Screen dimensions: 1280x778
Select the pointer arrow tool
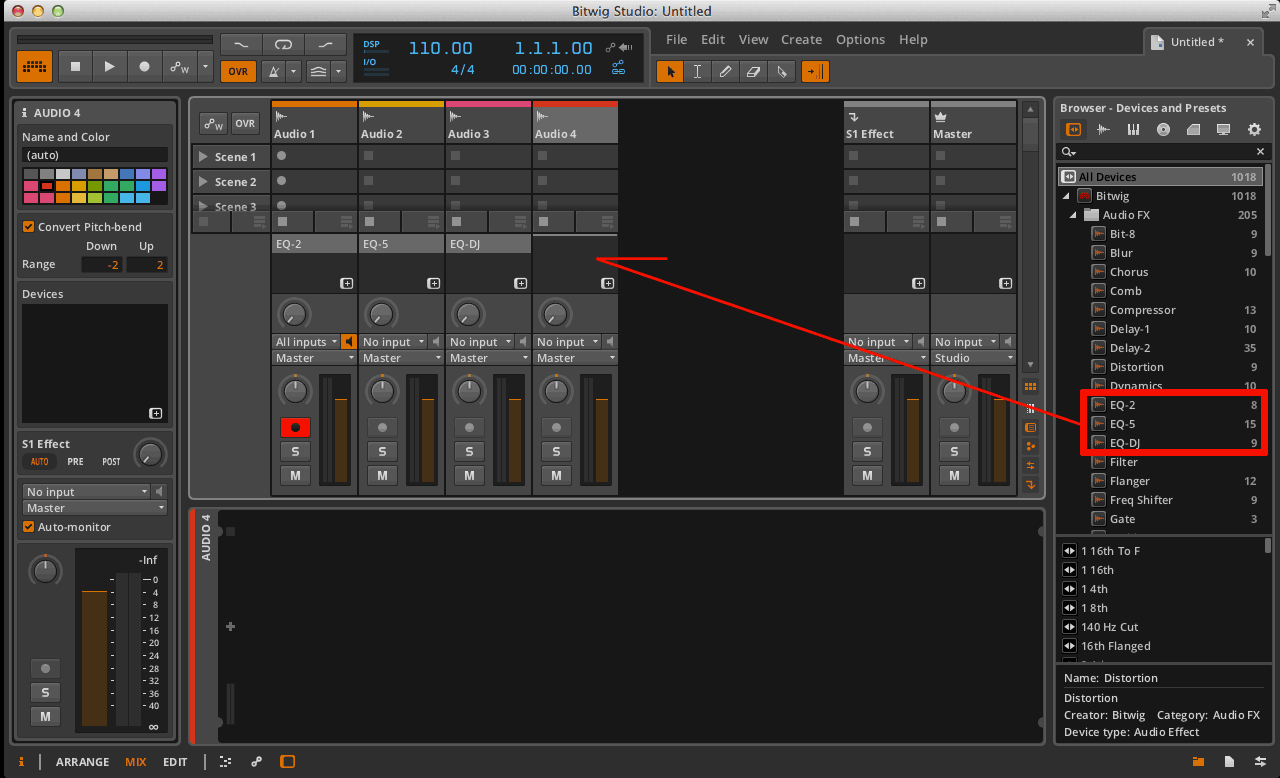pyautogui.click(x=670, y=71)
